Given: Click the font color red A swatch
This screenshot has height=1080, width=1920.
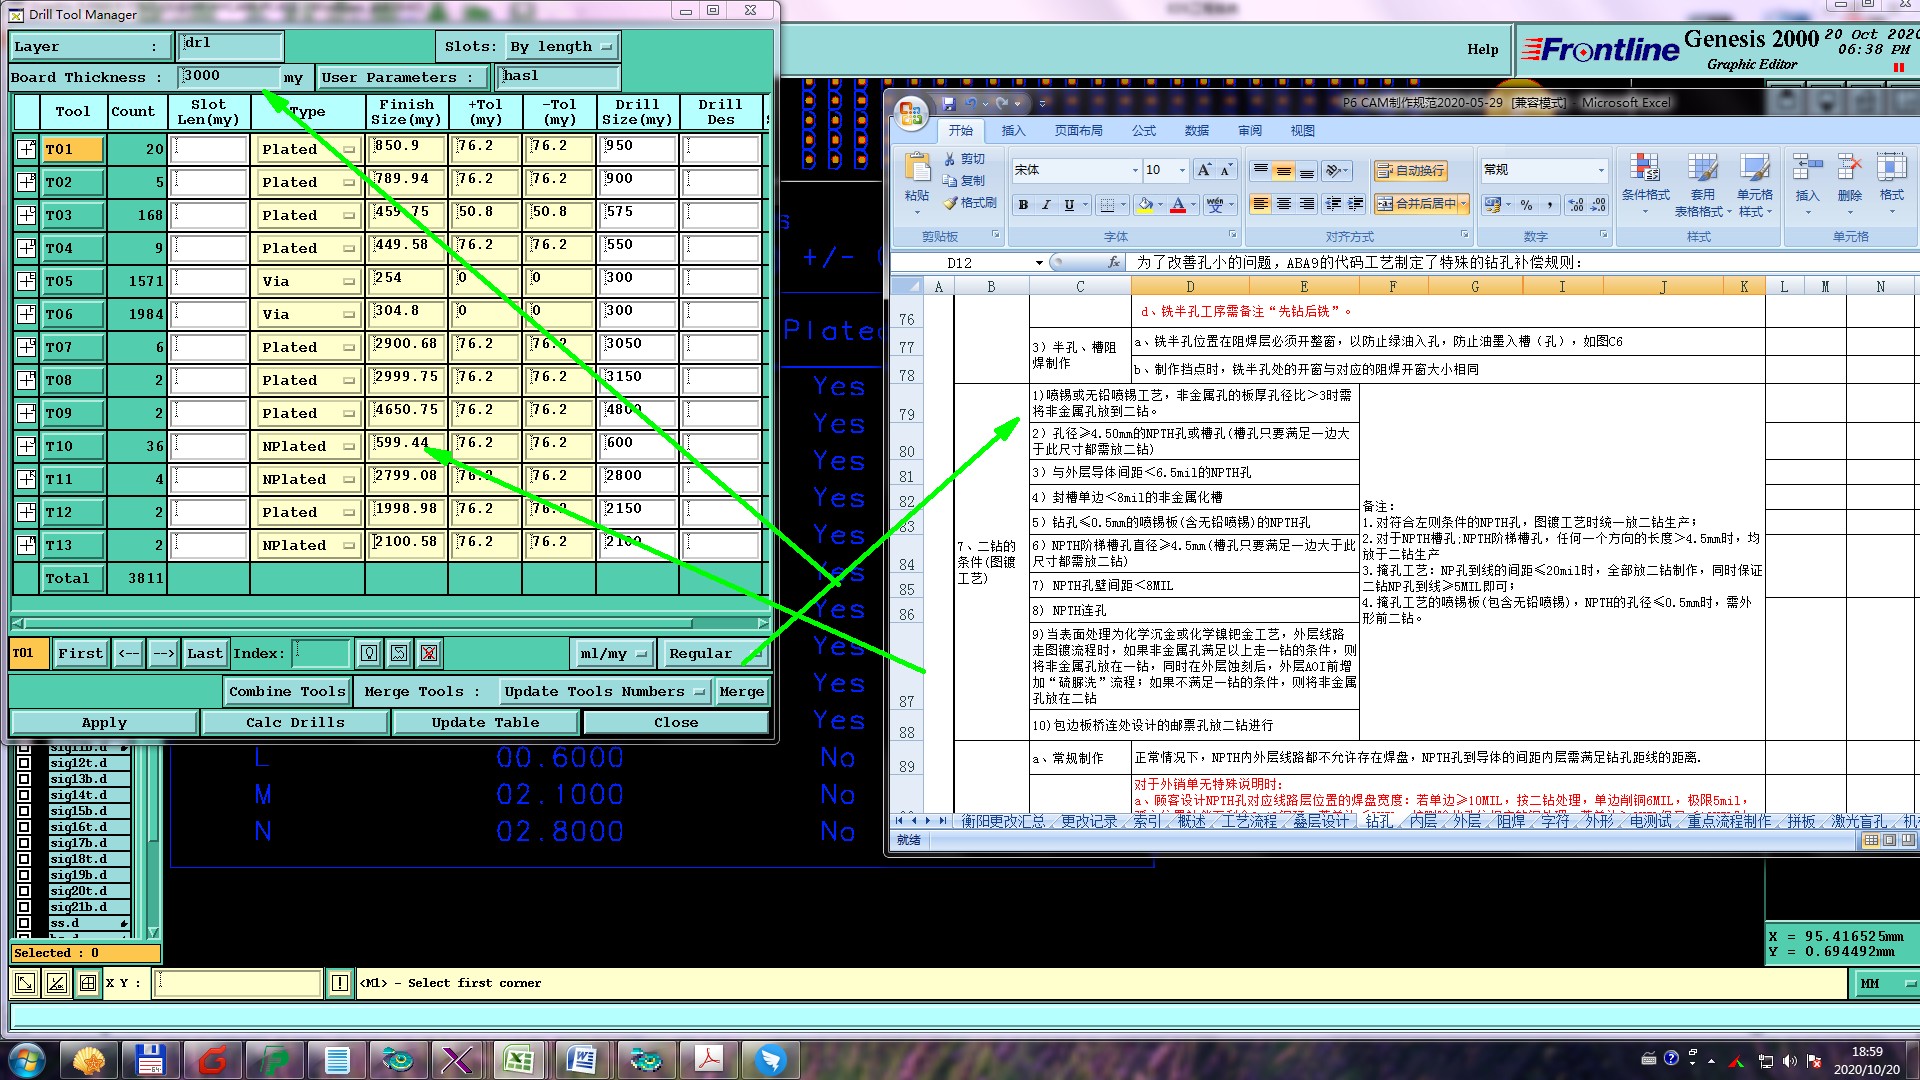Looking at the screenshot, I should point(1178,205).
